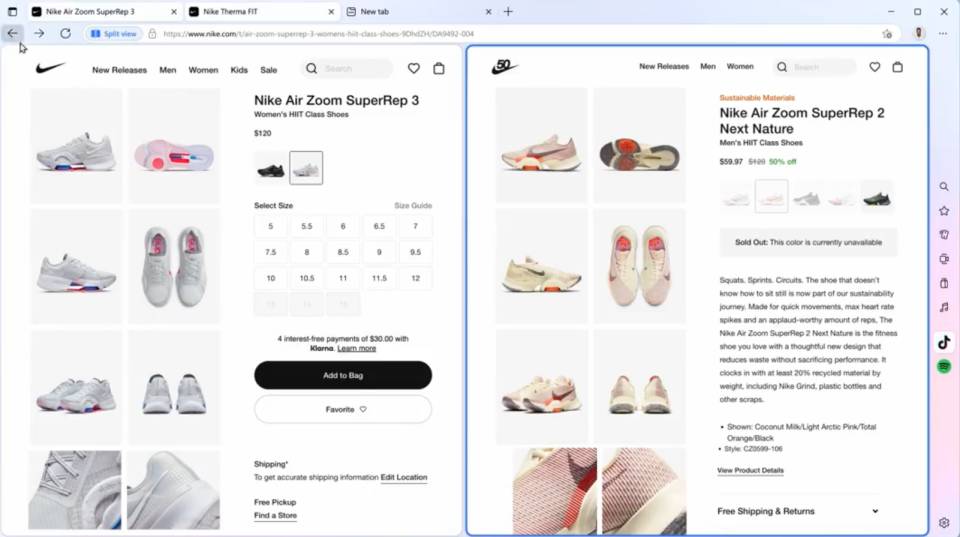Toggle the Split view button
960x537 pixels.
click(x=114, y=34)
